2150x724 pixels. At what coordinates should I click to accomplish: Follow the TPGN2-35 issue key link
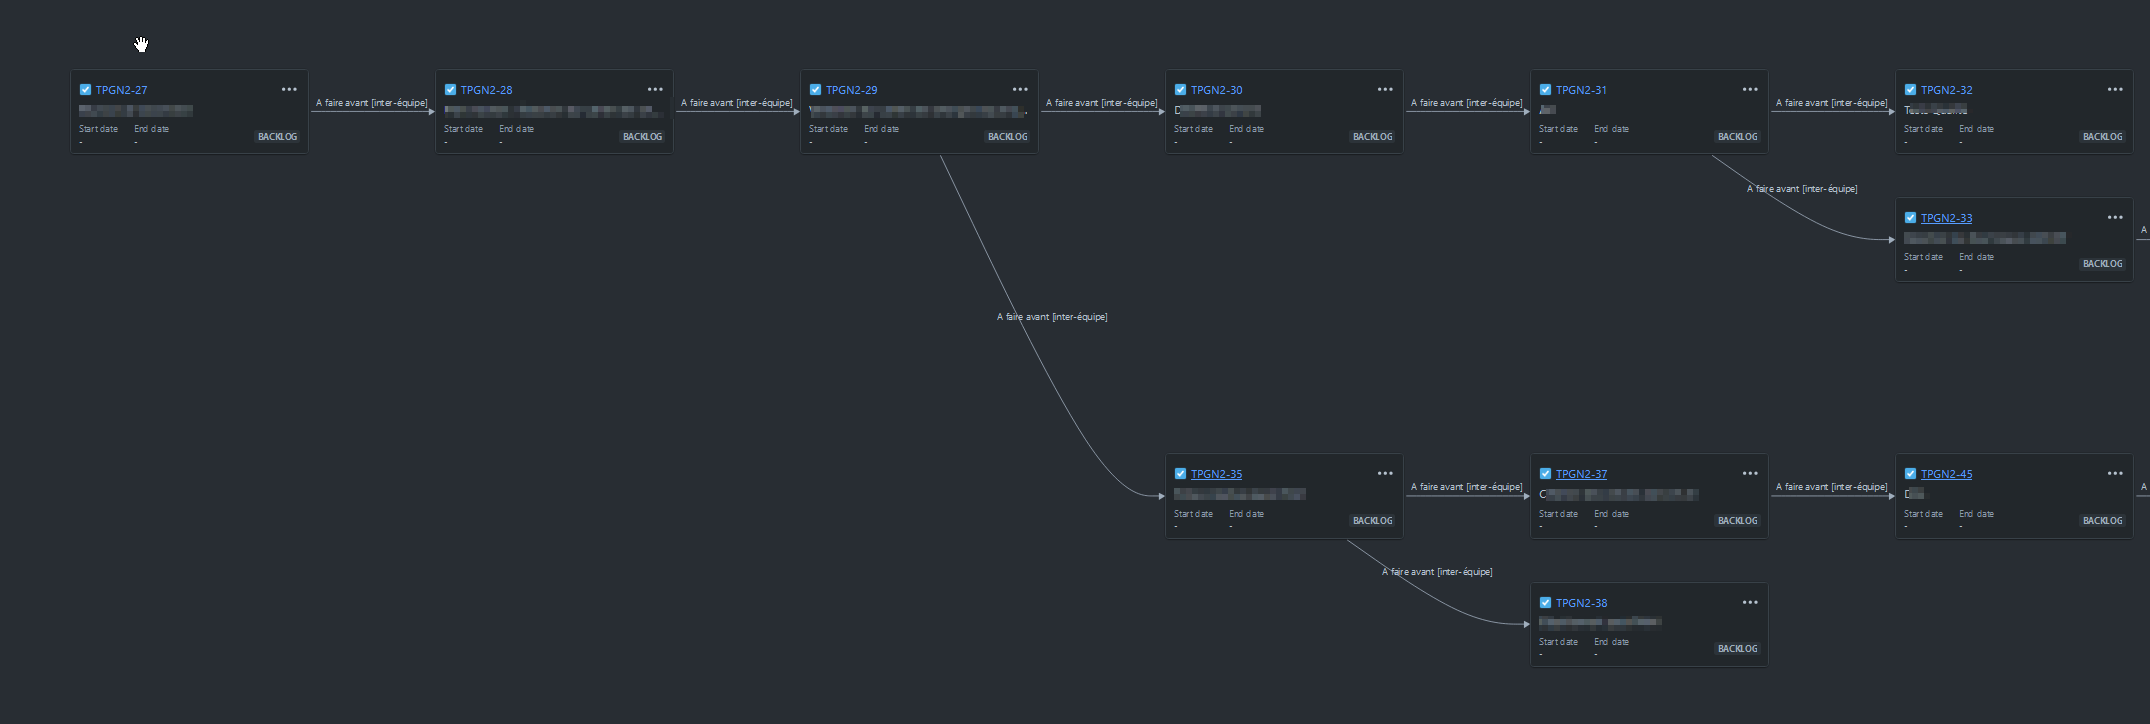pos(1216,474)
